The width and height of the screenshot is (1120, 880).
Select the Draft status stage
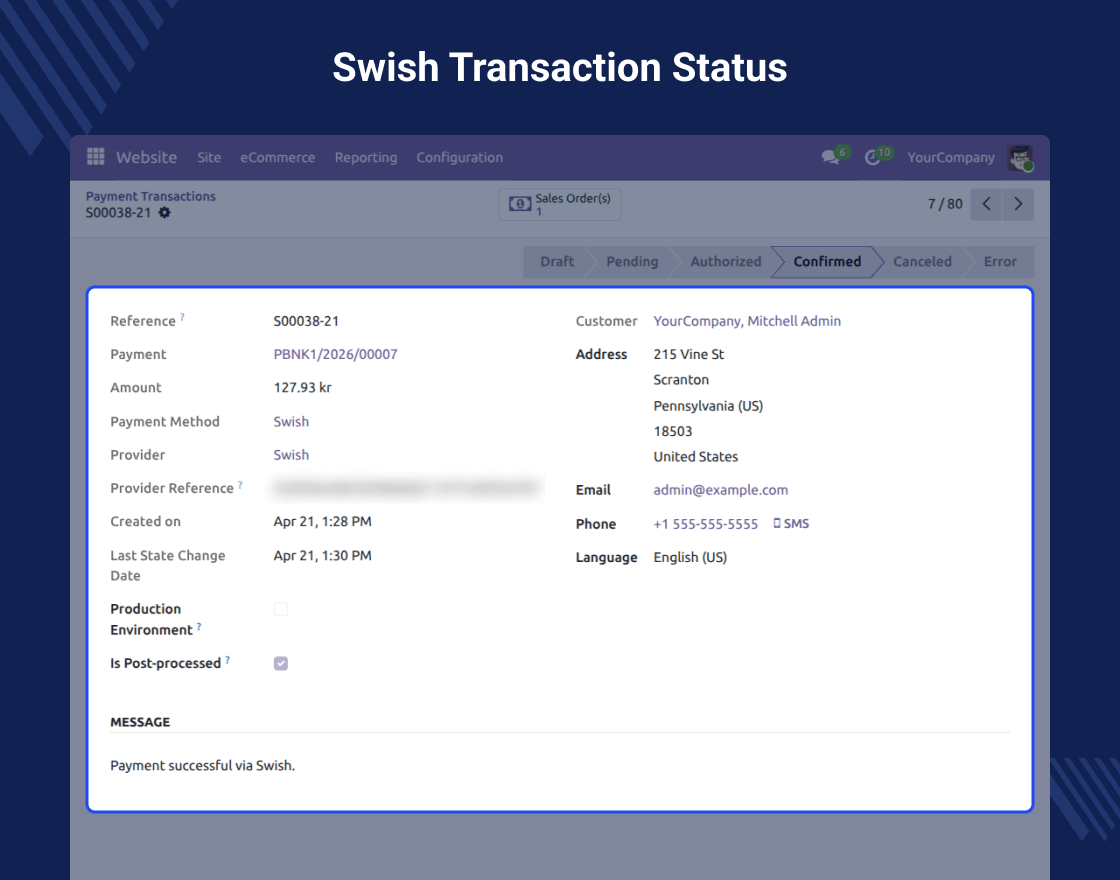coord(557,261)
